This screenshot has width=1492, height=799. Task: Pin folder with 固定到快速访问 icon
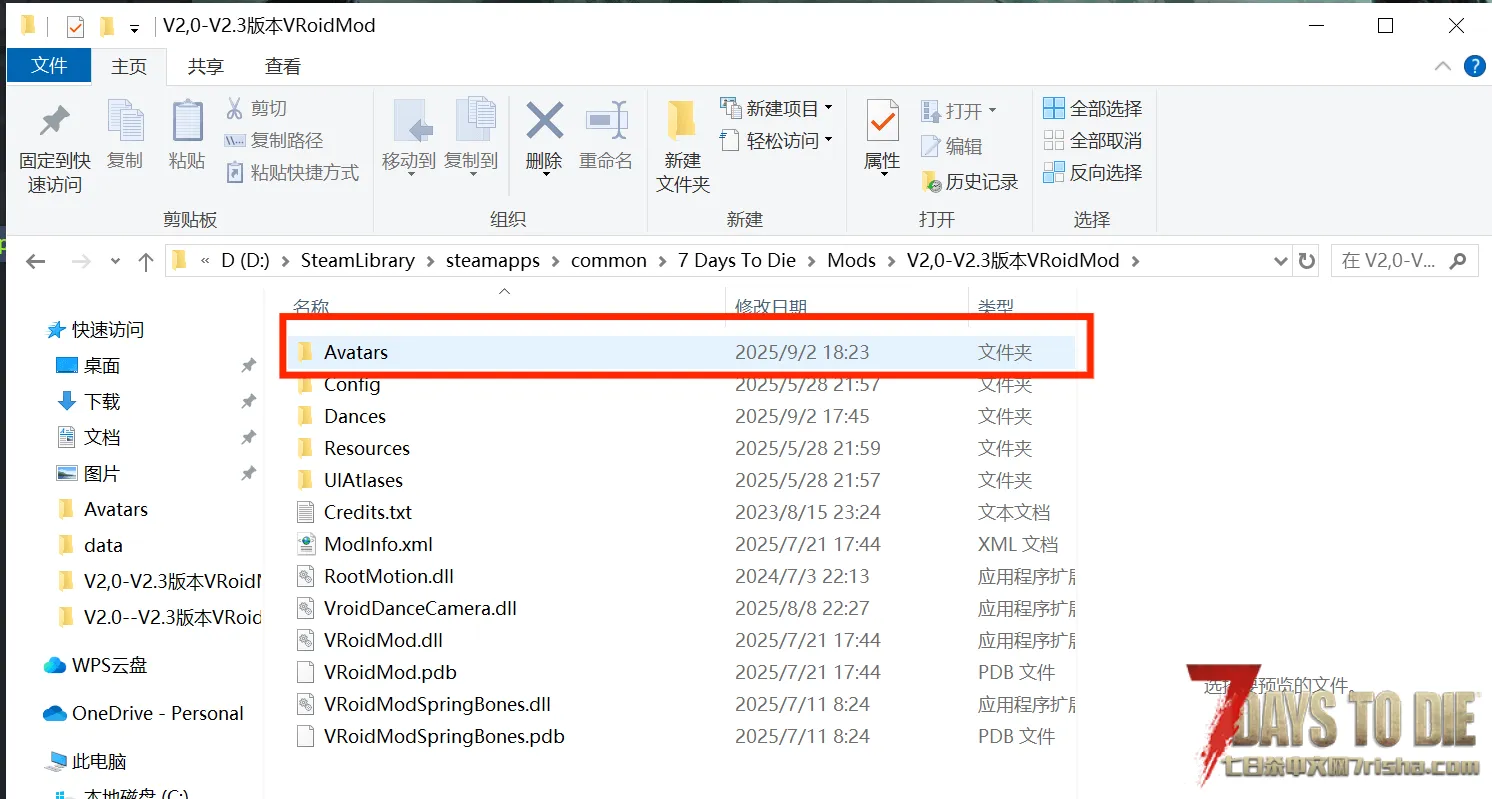coord(54,146)
